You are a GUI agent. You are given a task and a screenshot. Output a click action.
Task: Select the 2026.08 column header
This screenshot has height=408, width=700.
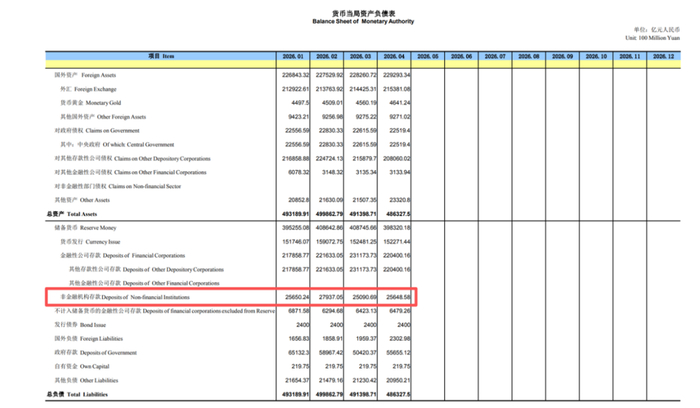pyautogui.click(x=529, y=56)
